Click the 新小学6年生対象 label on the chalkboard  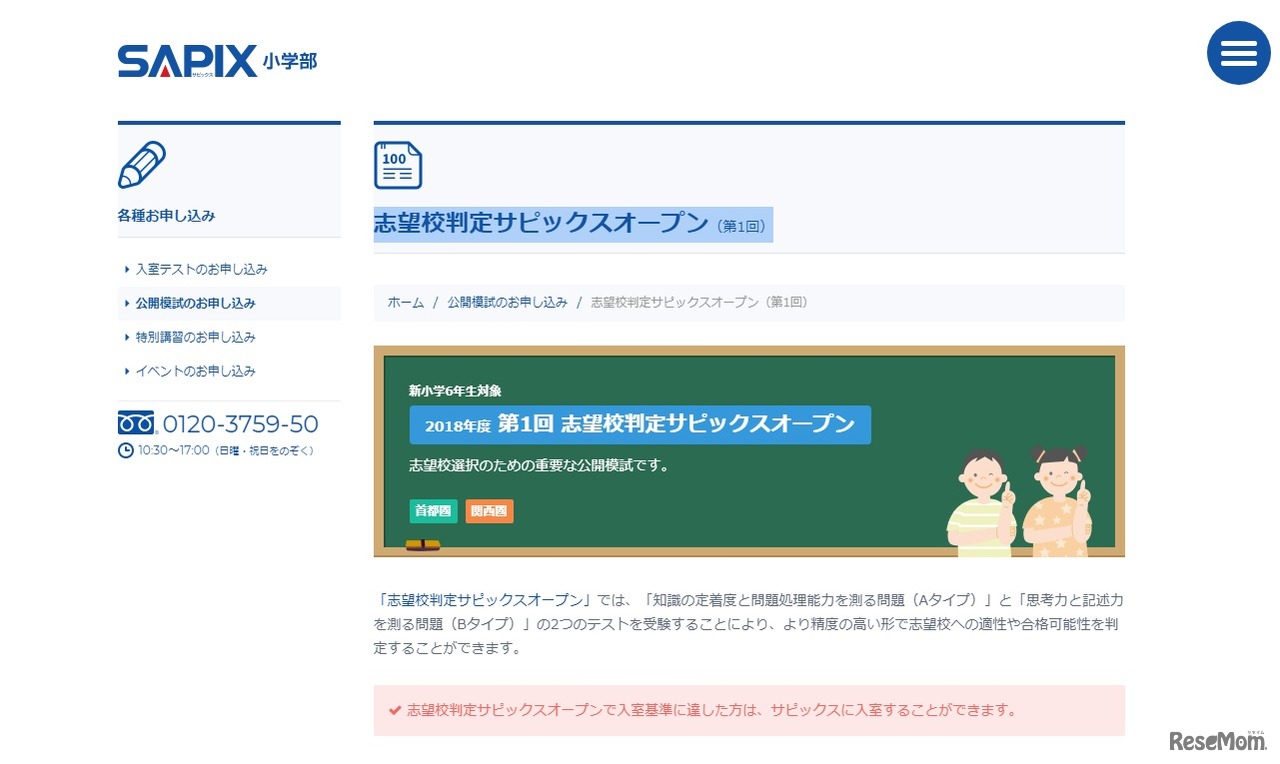tap(455, 390)
